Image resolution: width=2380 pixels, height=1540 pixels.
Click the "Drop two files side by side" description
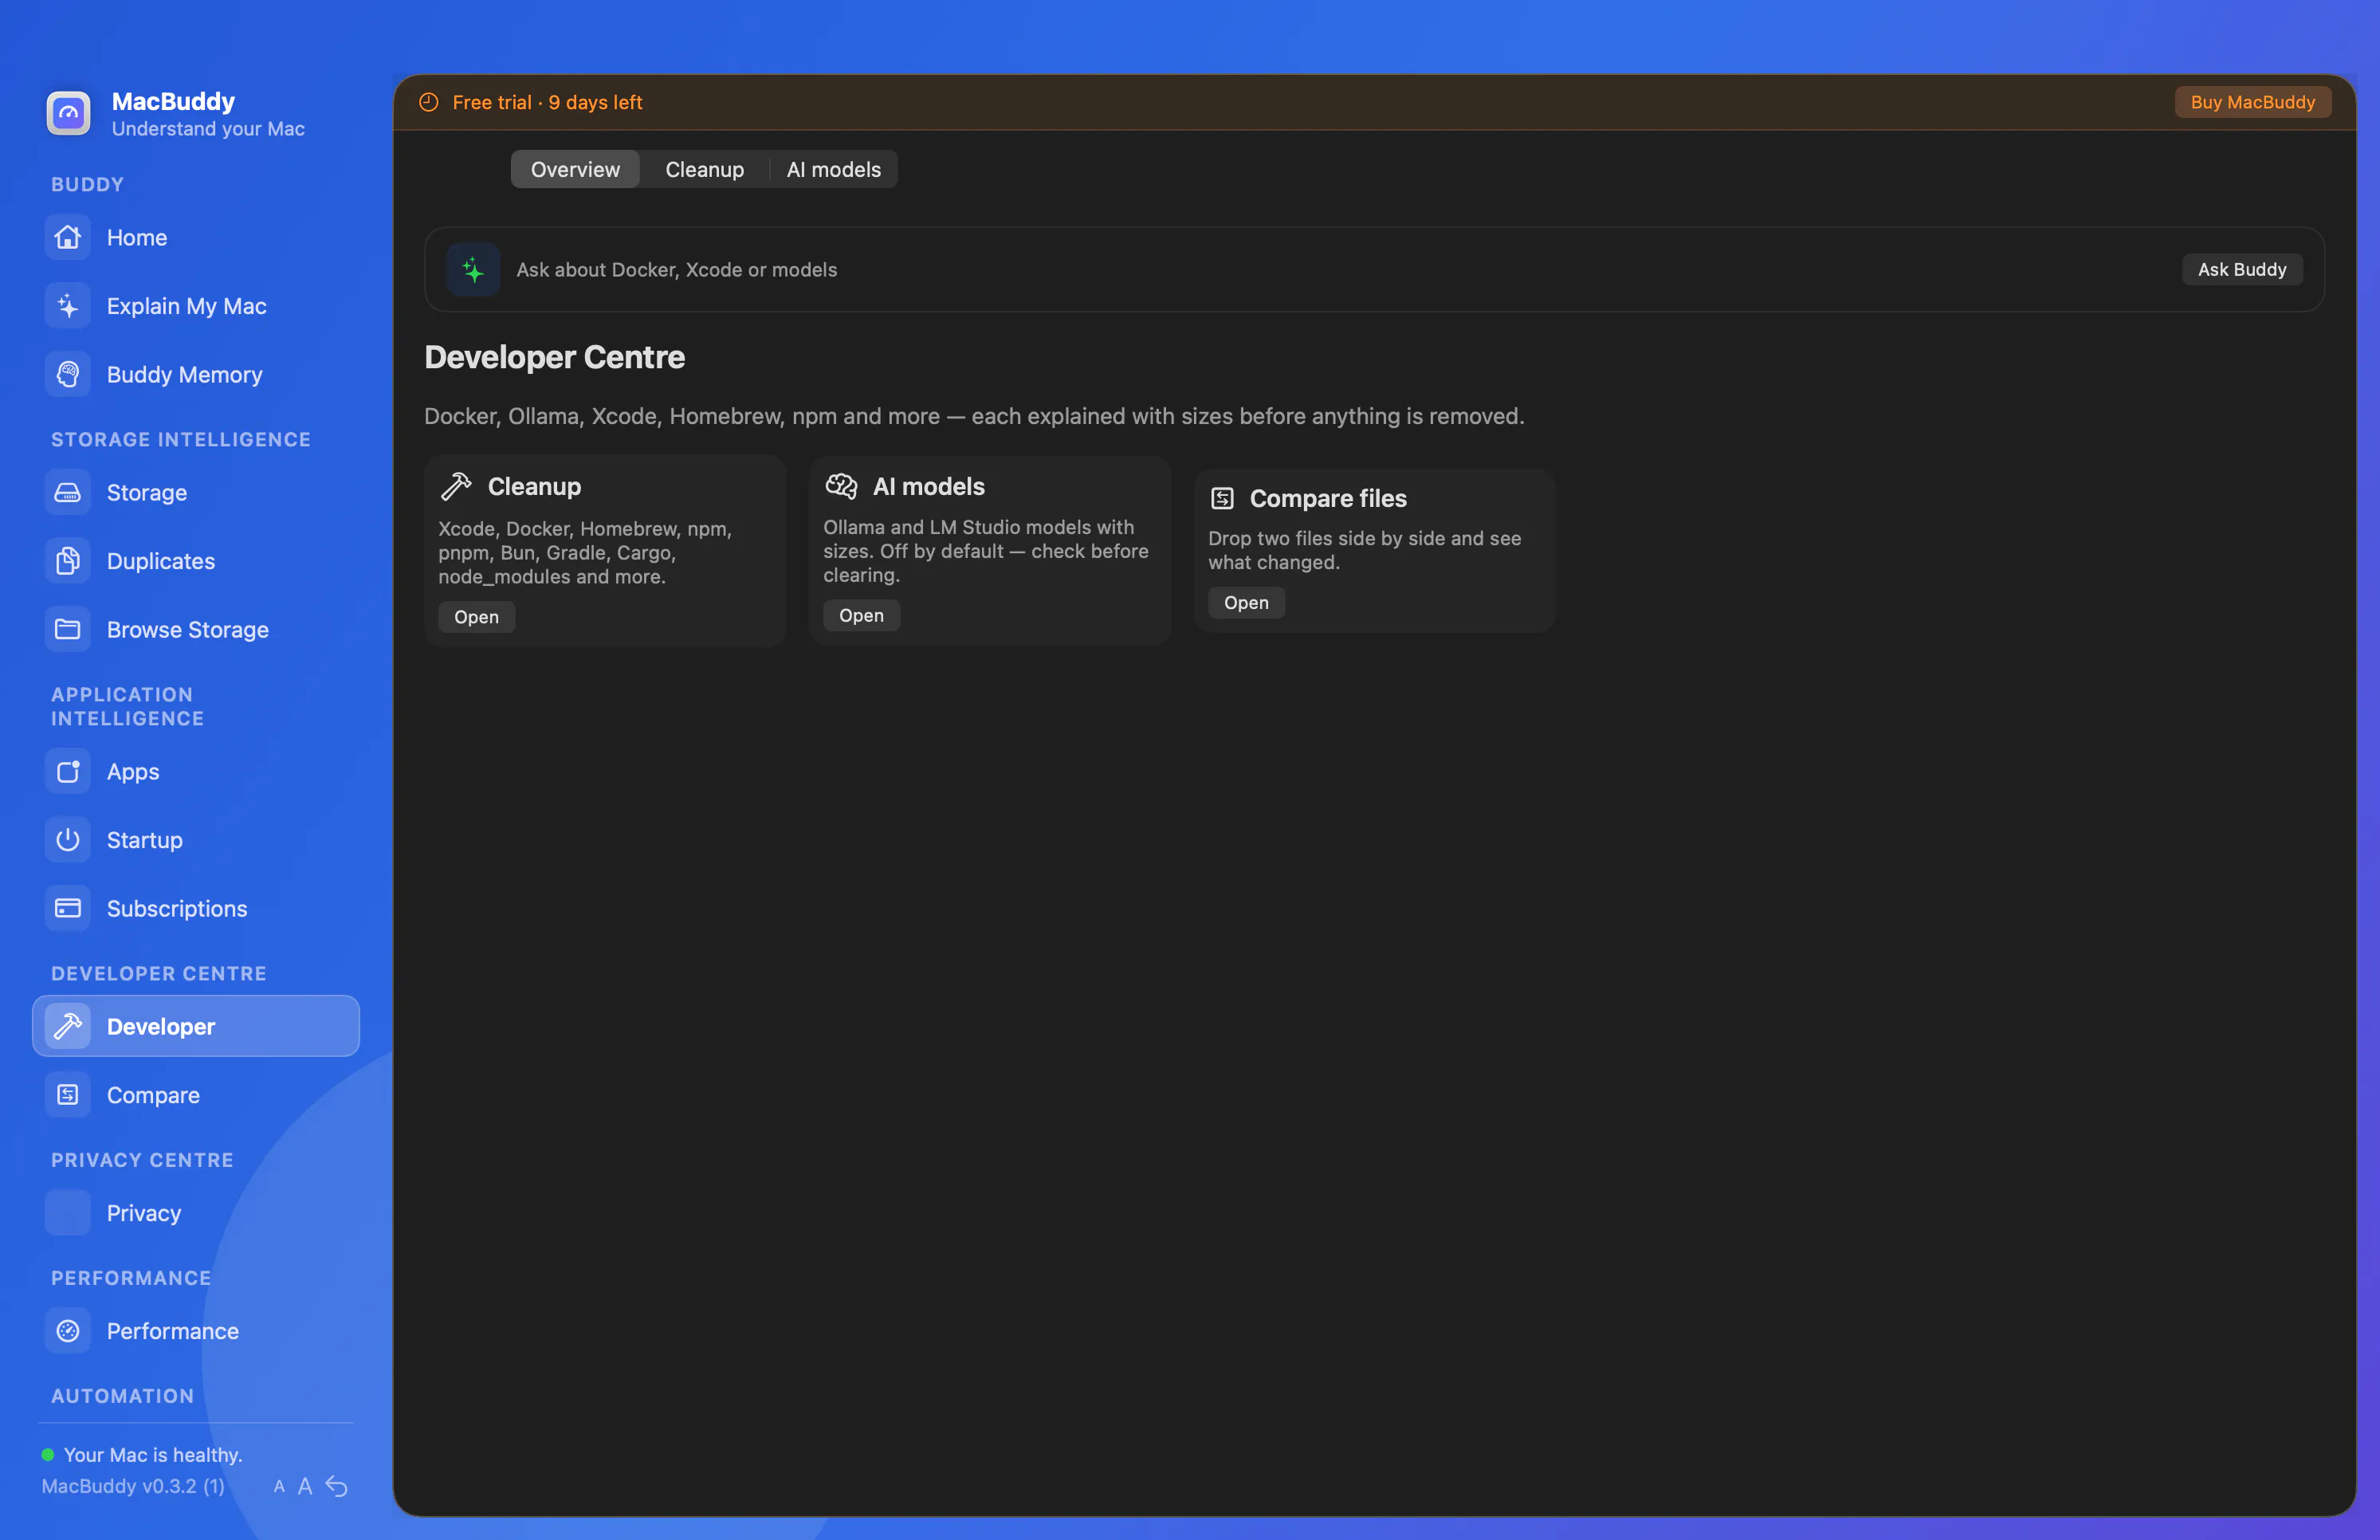[x=1365, y=550]
